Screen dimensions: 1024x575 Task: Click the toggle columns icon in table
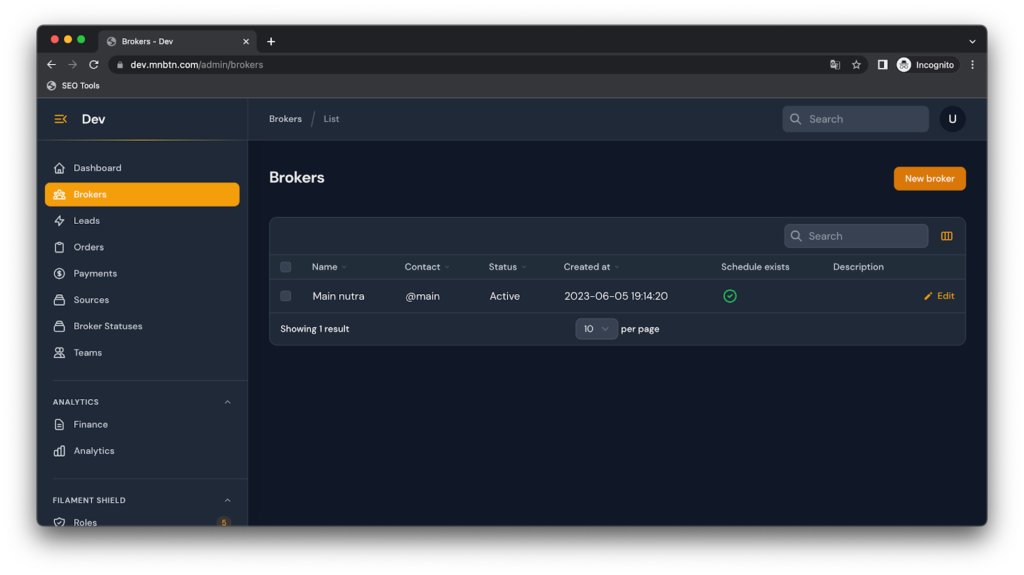tap(946, 236)
